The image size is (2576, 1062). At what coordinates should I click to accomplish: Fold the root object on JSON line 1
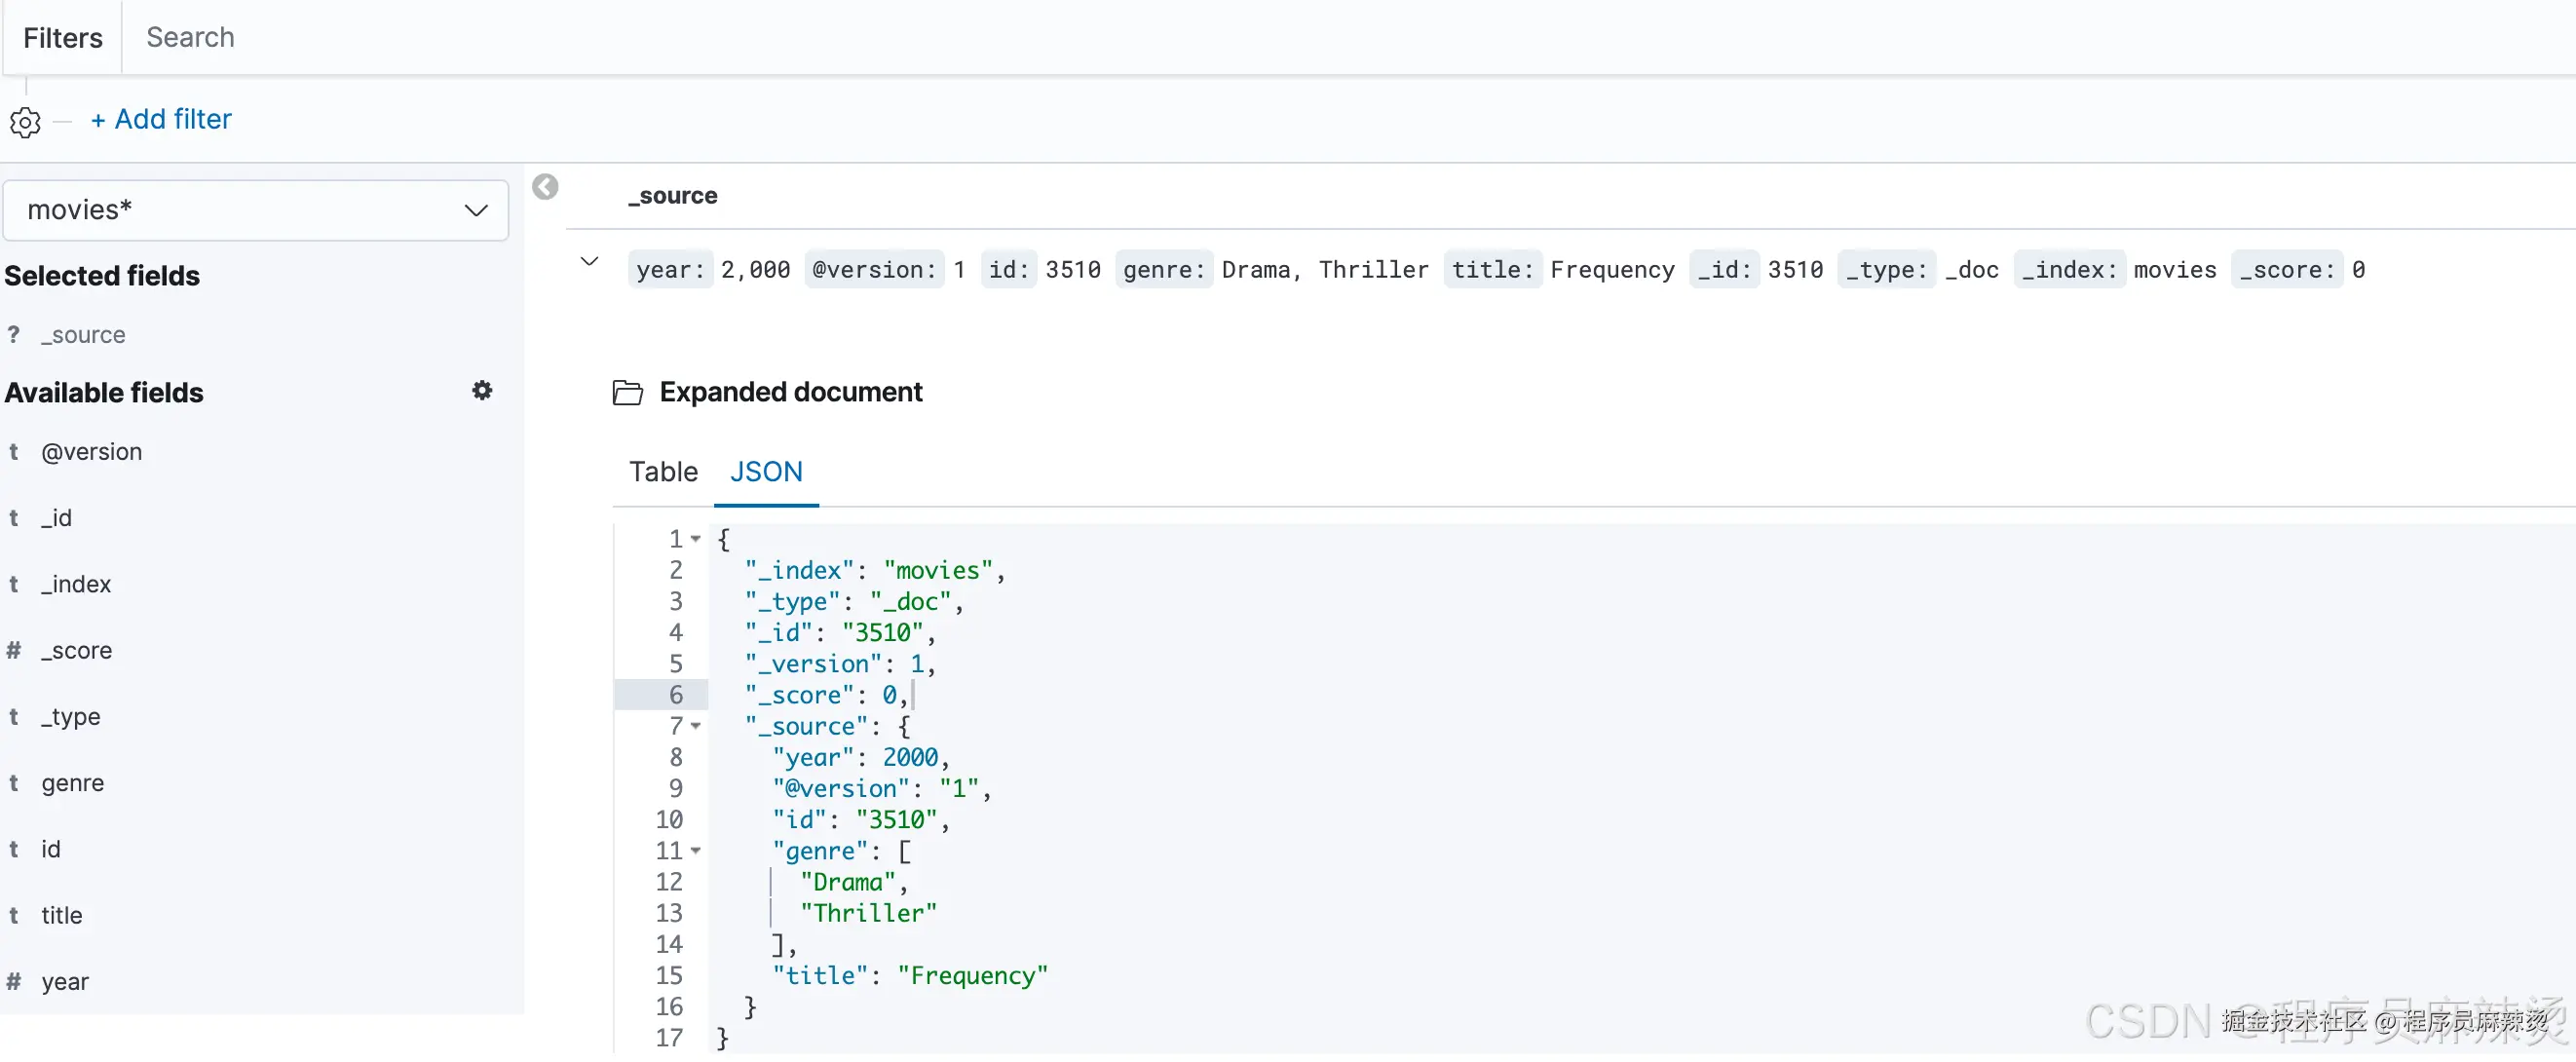[696, 539]
